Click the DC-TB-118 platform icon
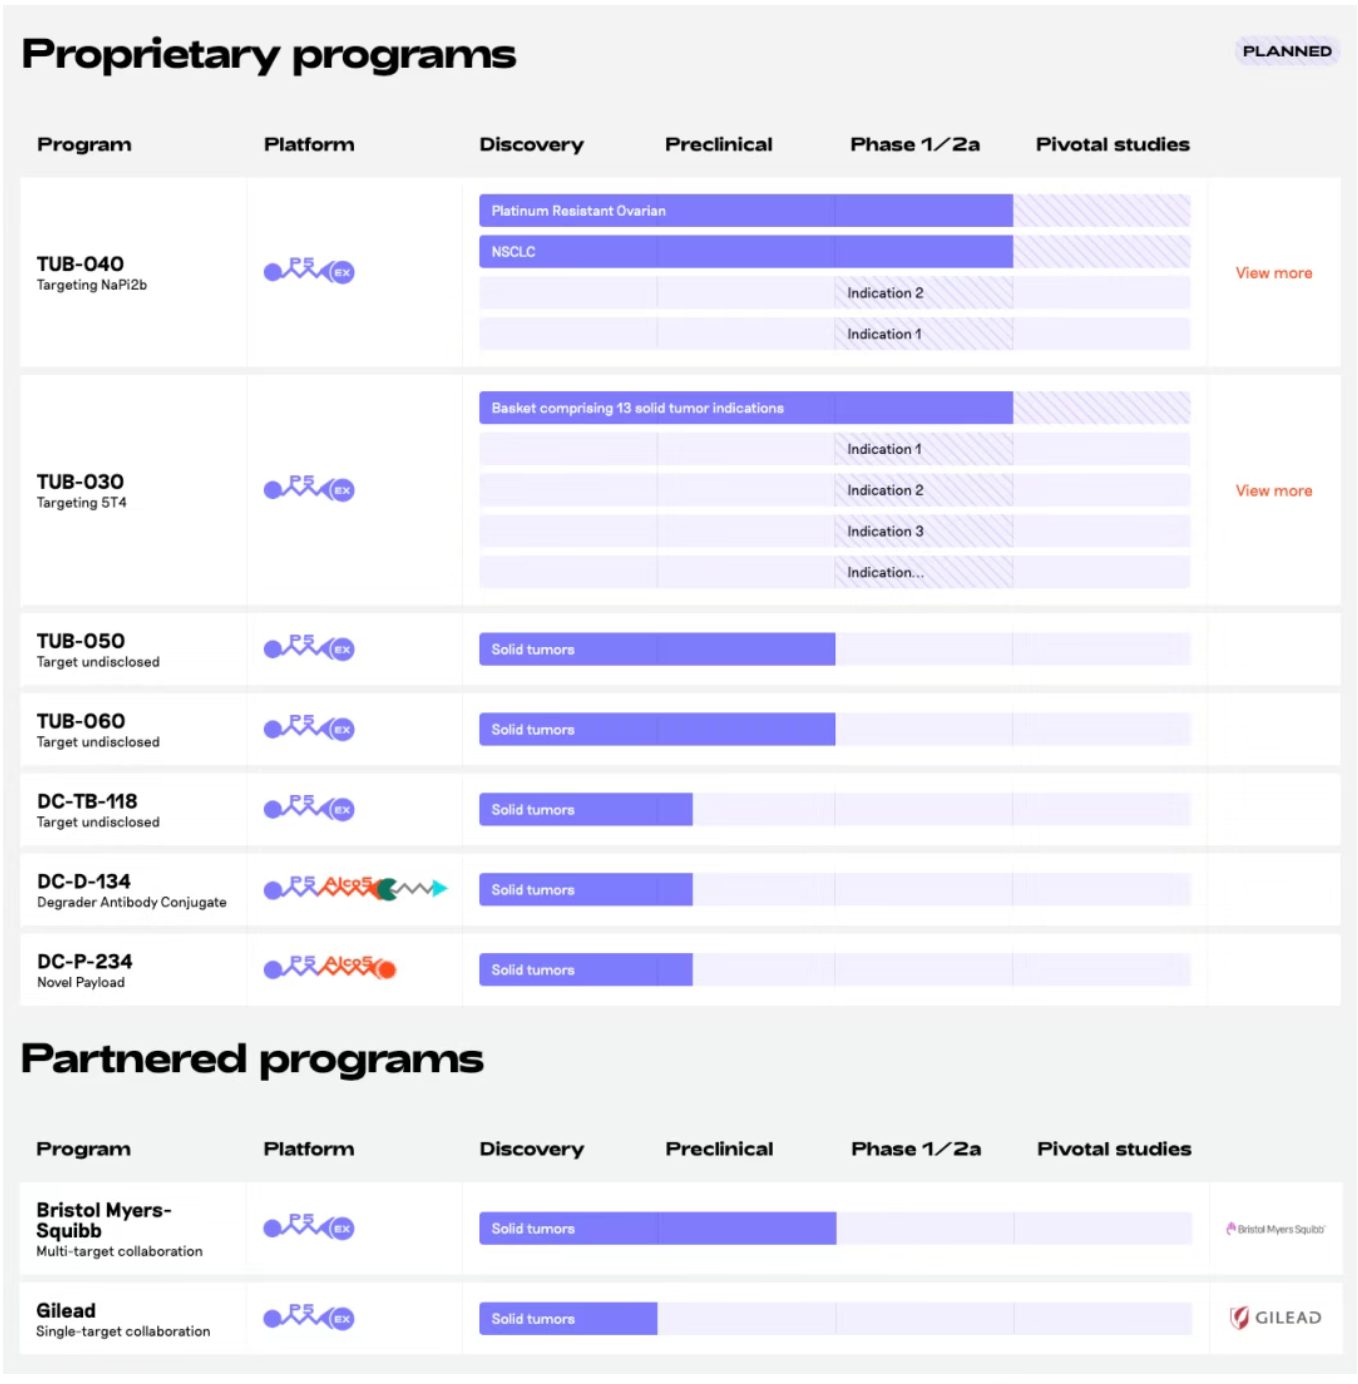1358x1384 pixels. coord(309,807)
